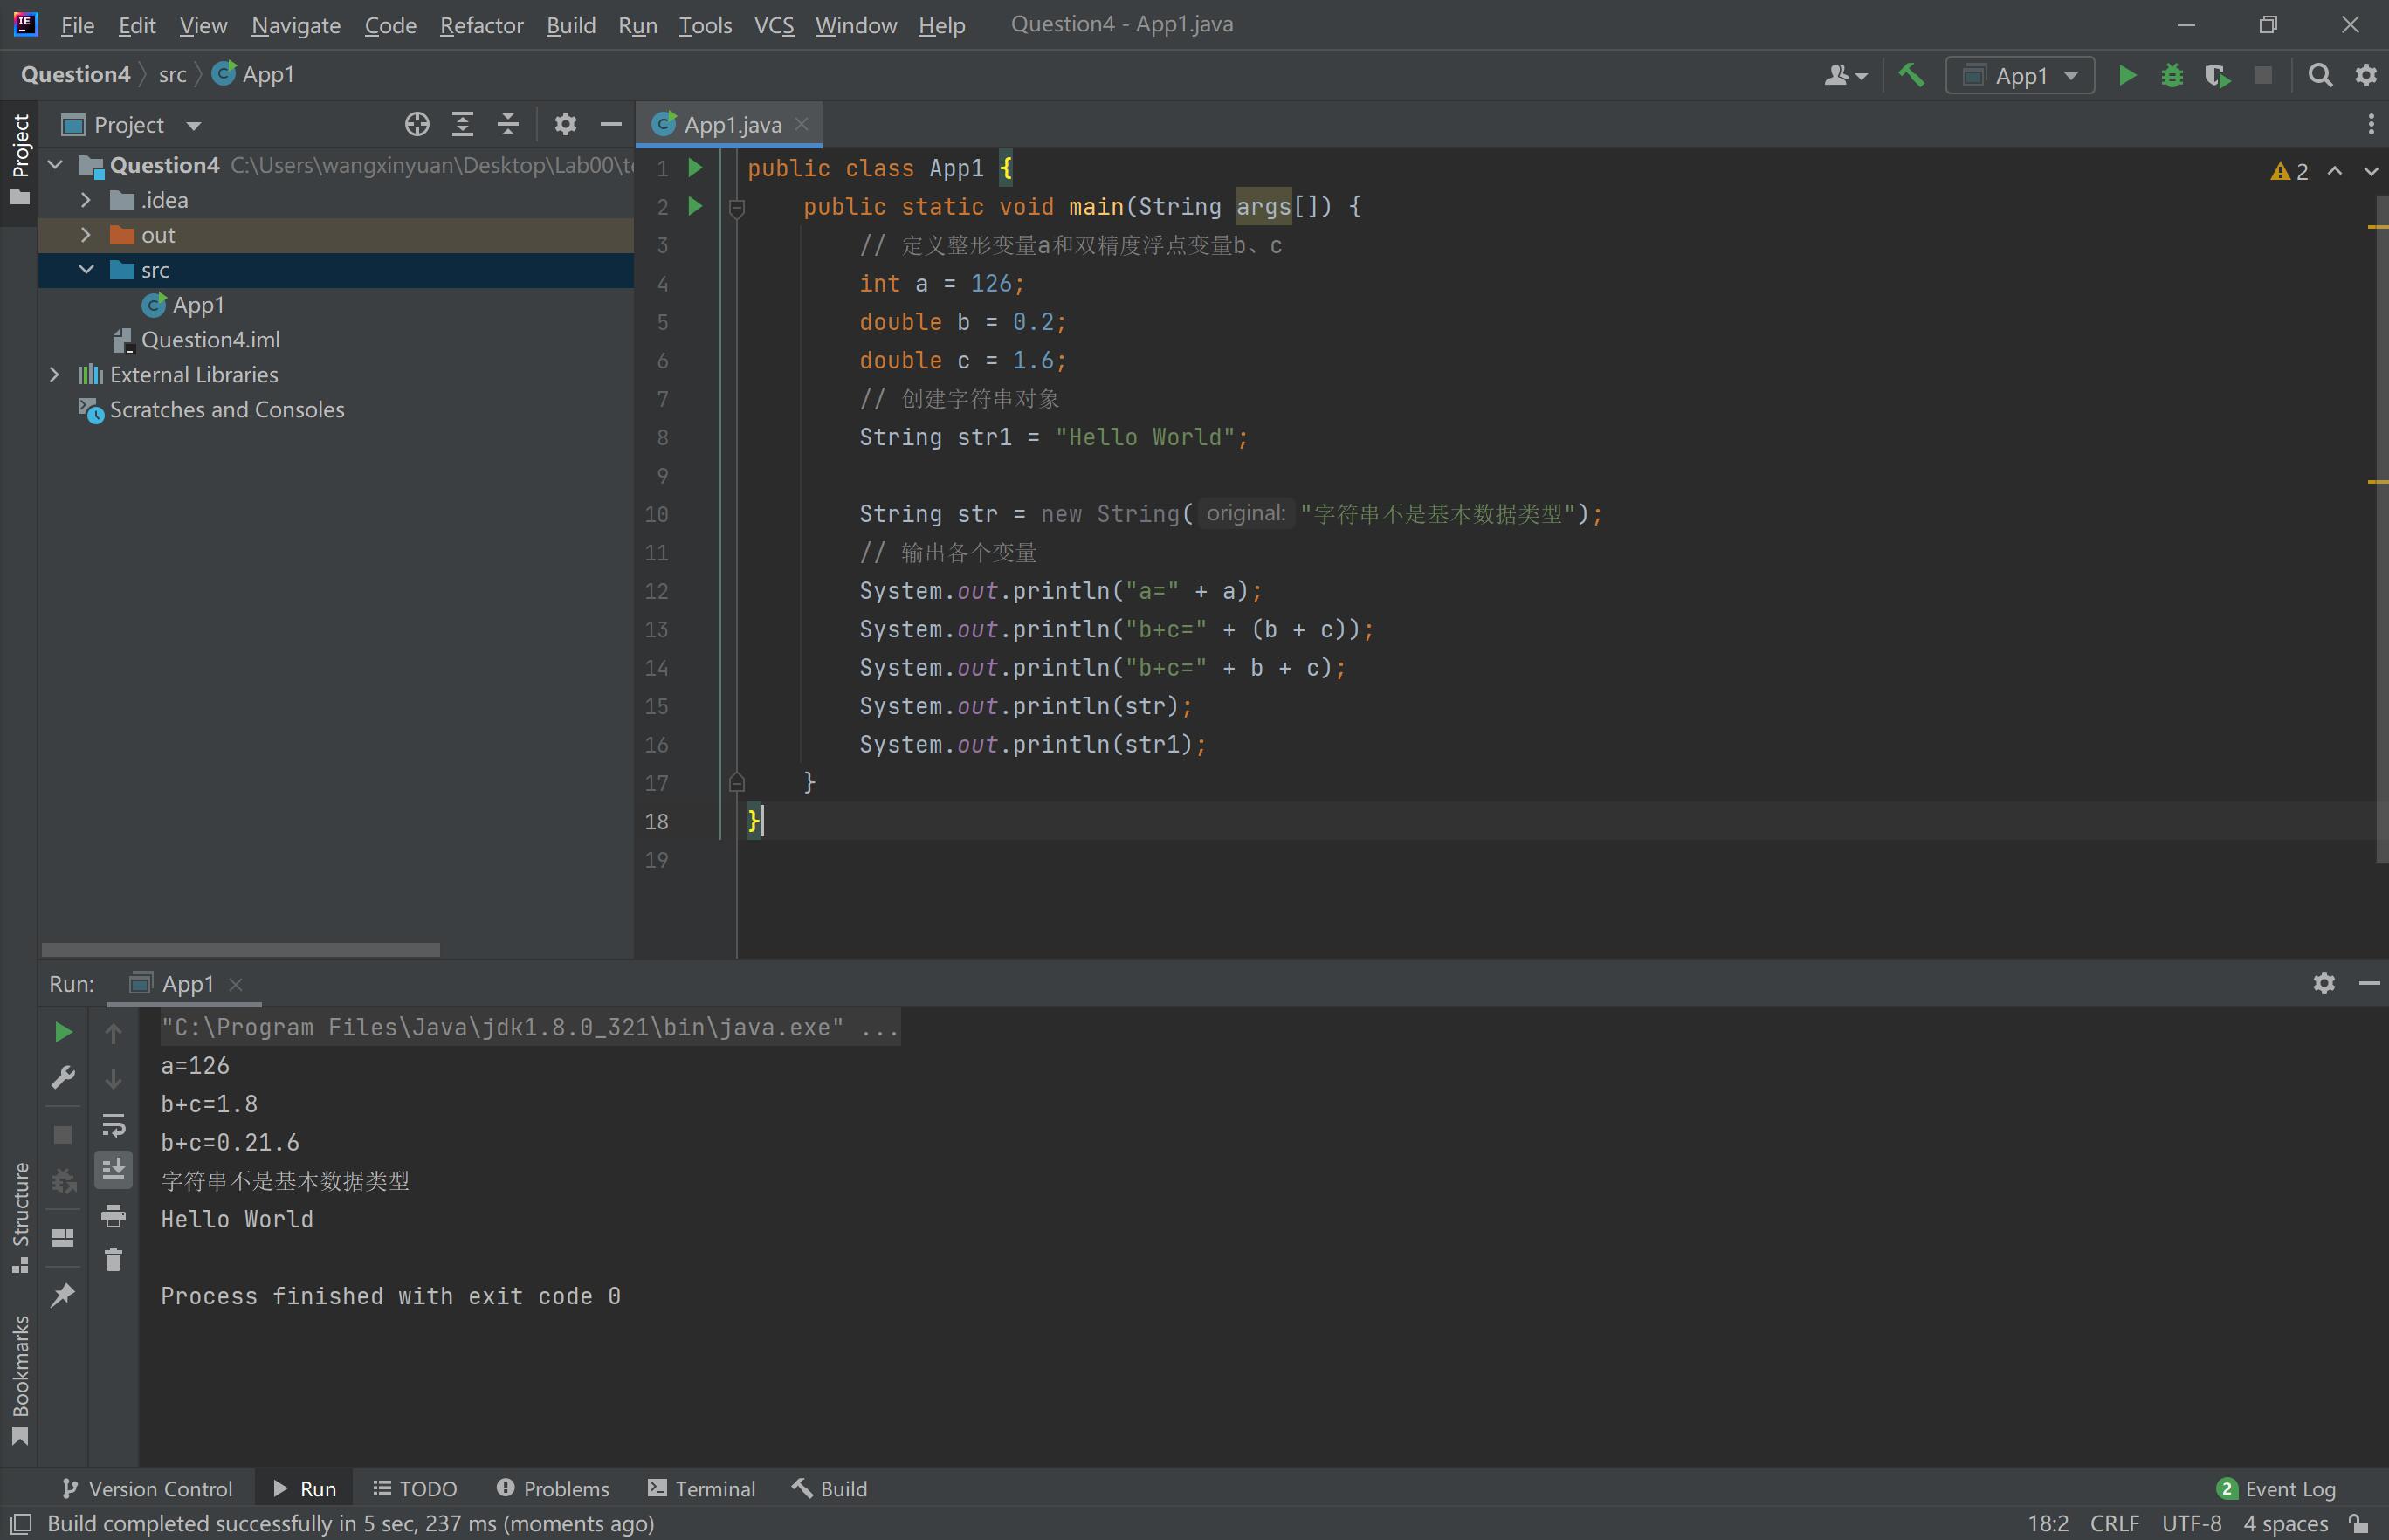The image size is (2389, 1540).
Task: Change 4 spaces indent setting
Action: coord(2286,1523)
